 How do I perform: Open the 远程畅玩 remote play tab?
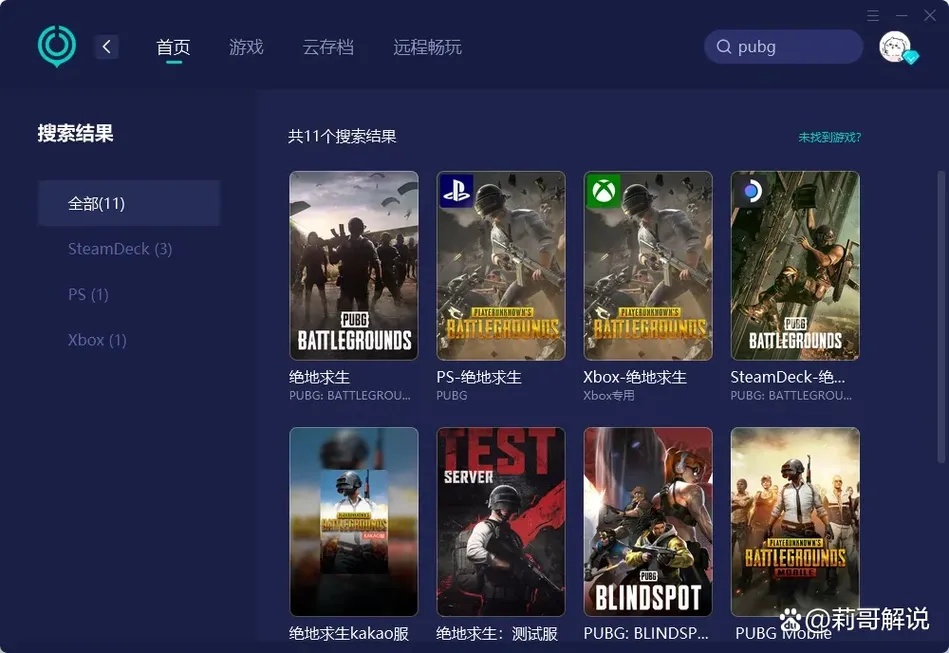point(427,47)
